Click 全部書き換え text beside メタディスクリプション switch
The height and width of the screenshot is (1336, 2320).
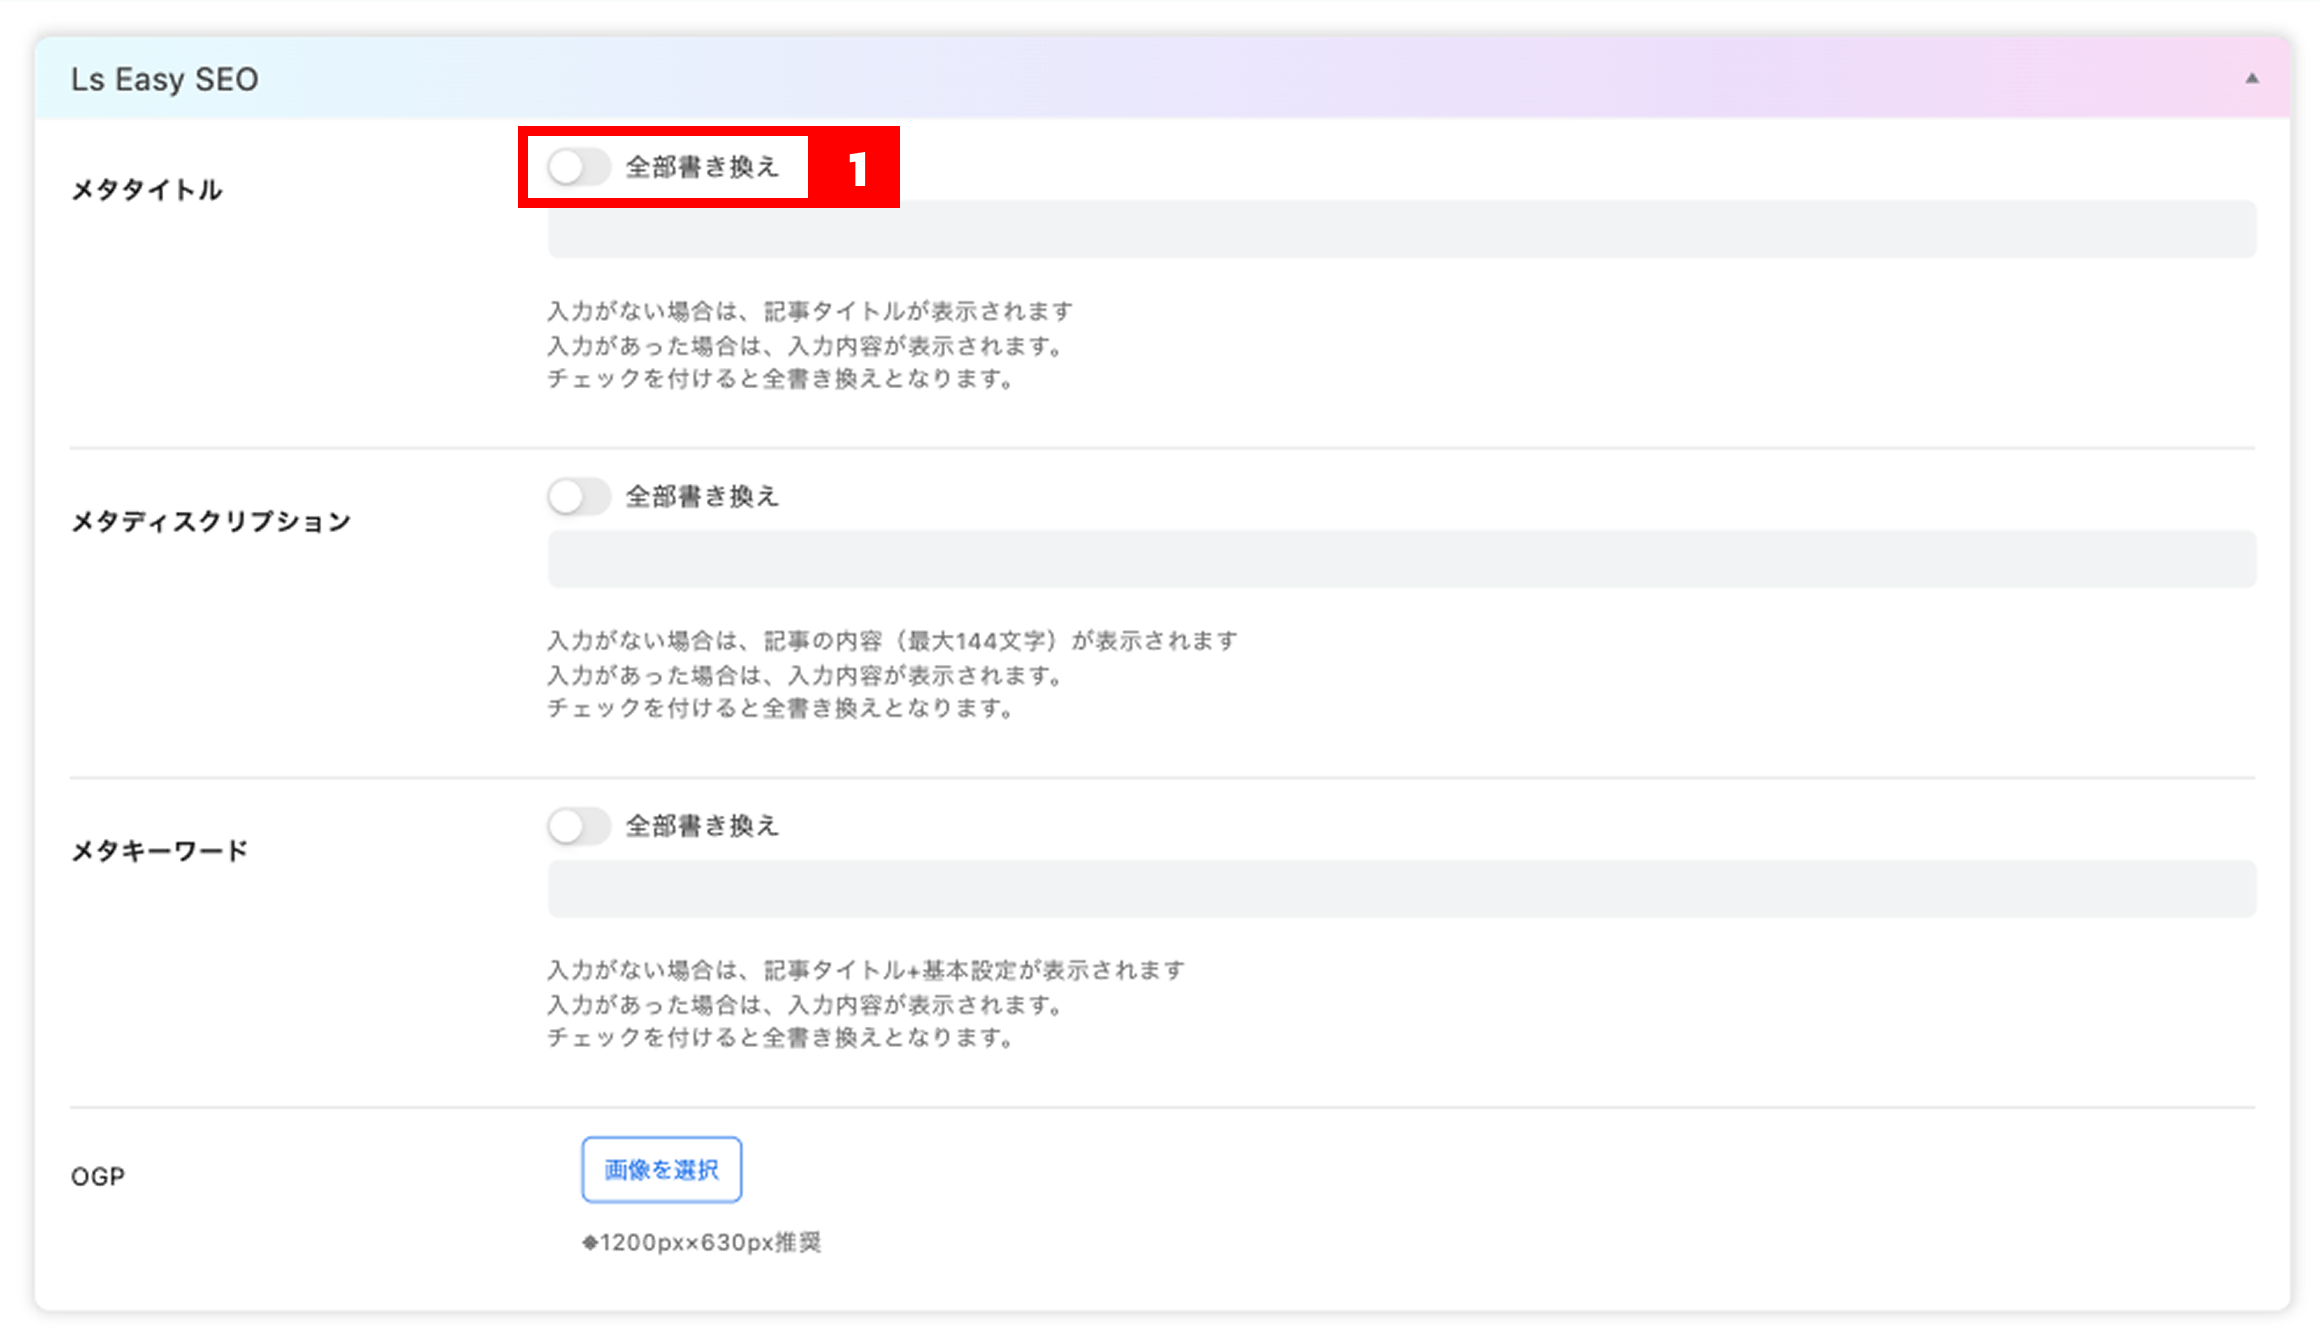coord(702,496)
